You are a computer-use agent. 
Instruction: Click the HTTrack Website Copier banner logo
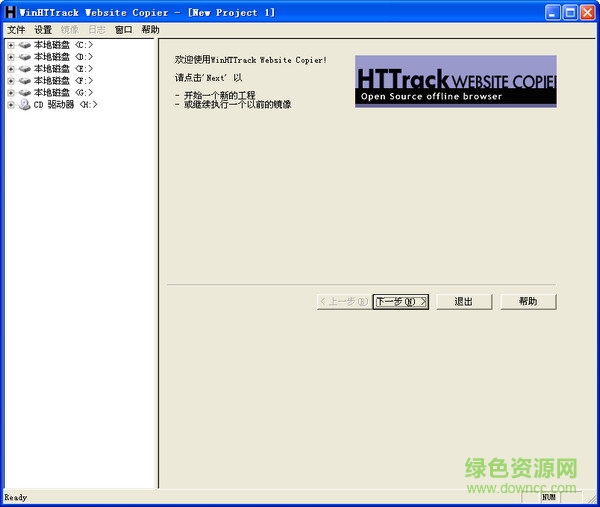[455, 81]
